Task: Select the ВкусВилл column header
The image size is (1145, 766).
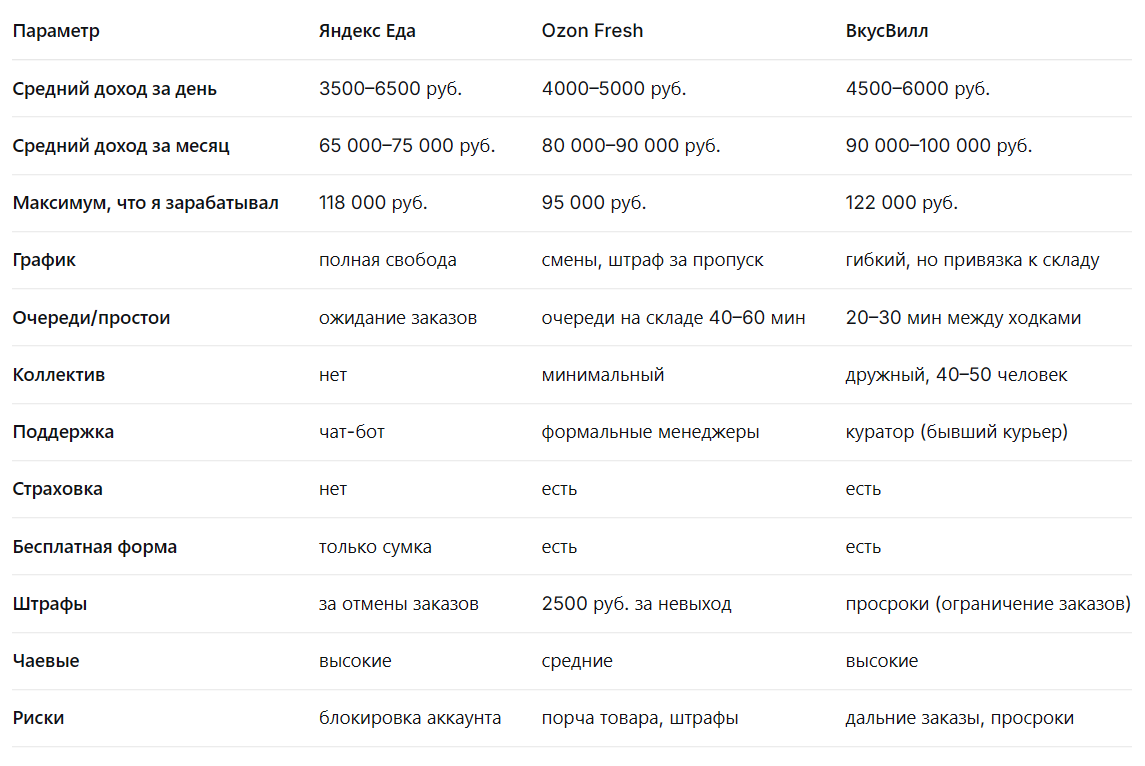Action: [x=886, y=31]
